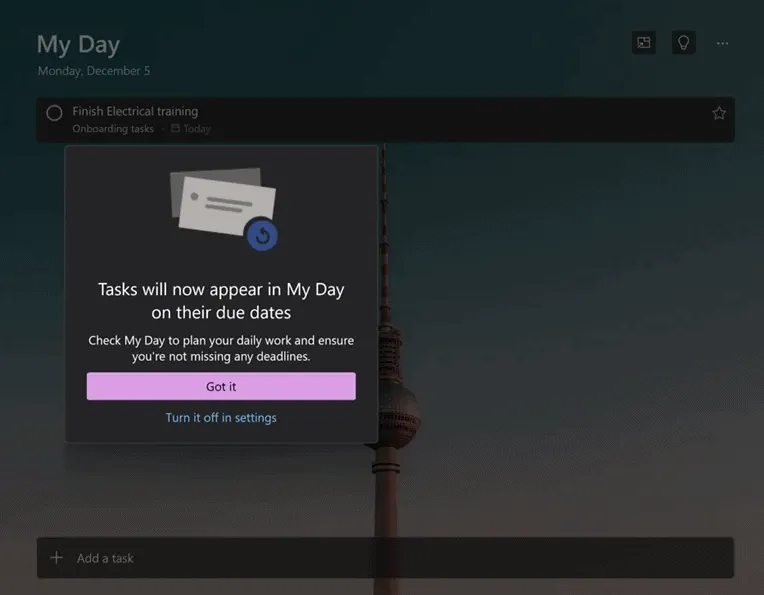Open the background theme picker icon

(644, 43)
